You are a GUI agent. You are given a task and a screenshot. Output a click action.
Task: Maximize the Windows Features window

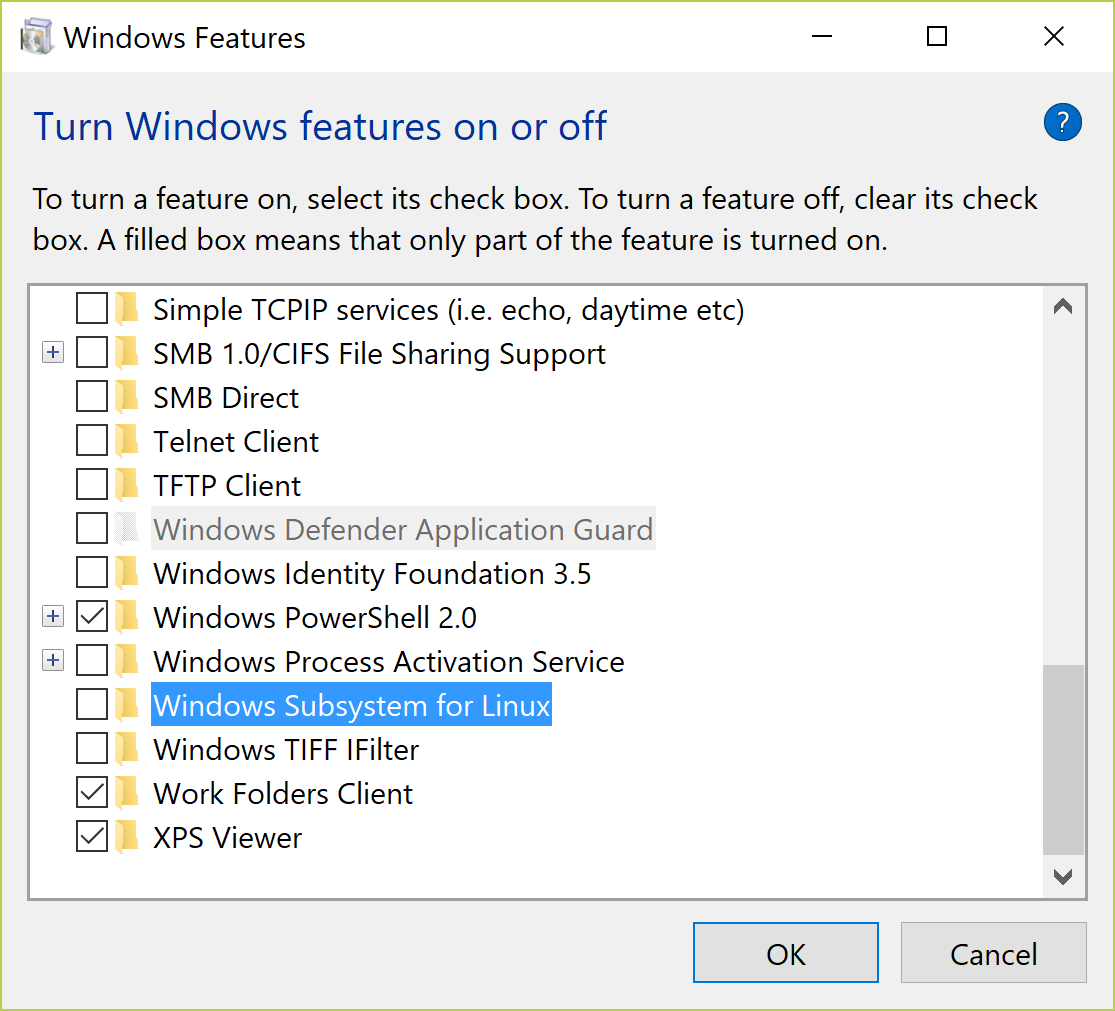click(937, 36)
